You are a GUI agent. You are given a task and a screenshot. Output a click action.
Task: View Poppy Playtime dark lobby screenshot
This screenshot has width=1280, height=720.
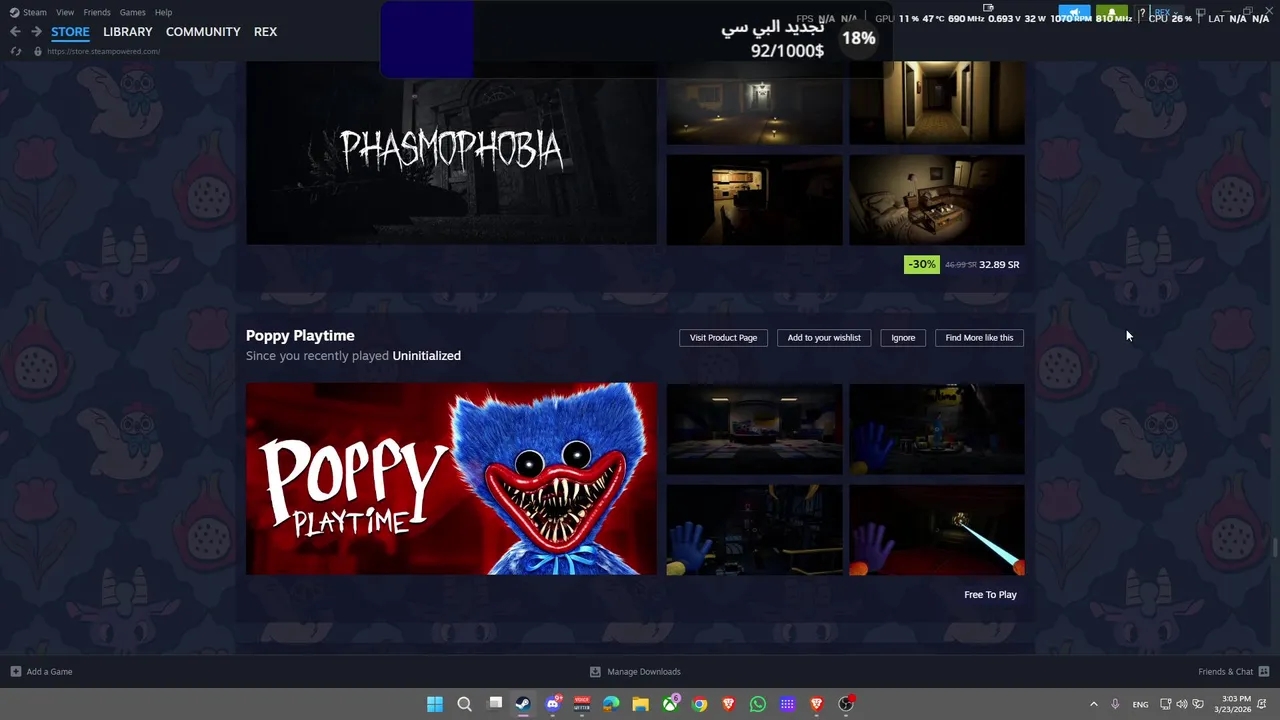754,429
